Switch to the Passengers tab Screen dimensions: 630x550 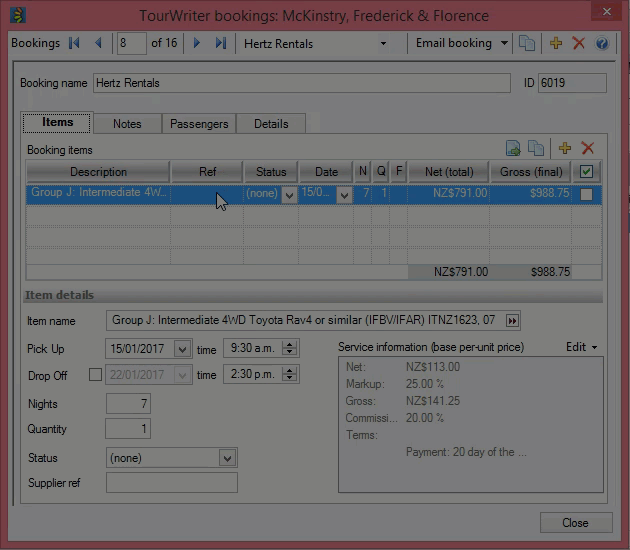point(199,124)
